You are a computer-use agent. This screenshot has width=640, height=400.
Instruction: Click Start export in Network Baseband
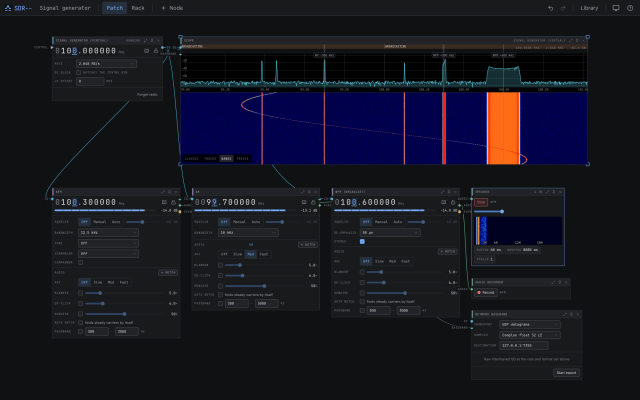coord(567,373)
